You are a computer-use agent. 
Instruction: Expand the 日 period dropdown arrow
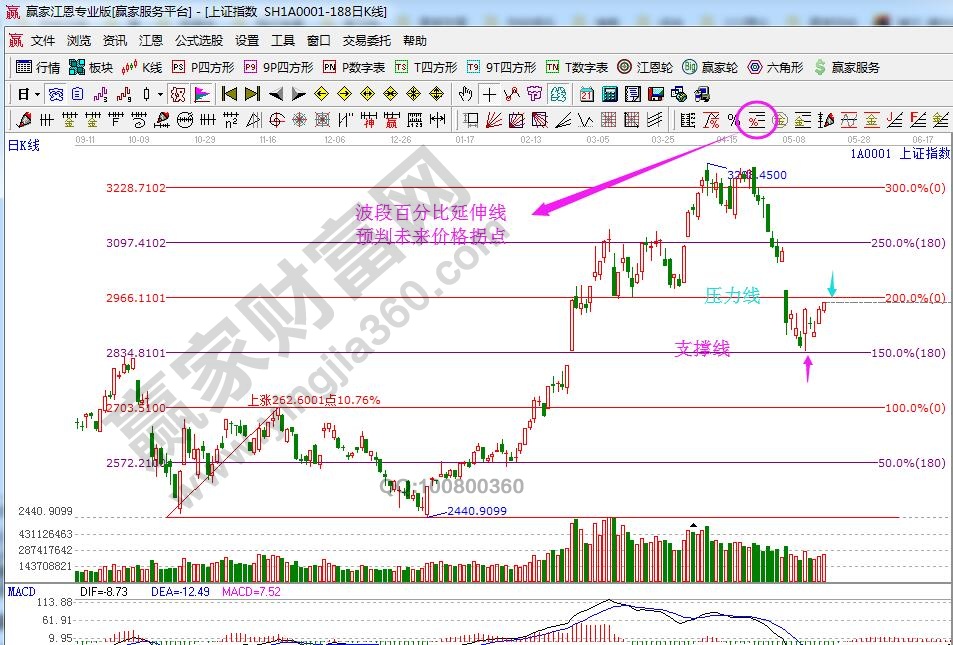click(37, 94)
